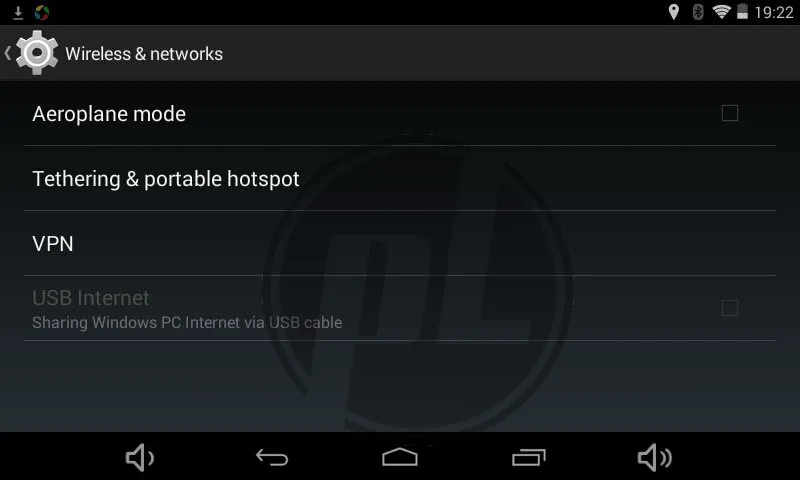Open the colorful app notification icon
The width and height of the screenshot is (800, 480).
42,12
